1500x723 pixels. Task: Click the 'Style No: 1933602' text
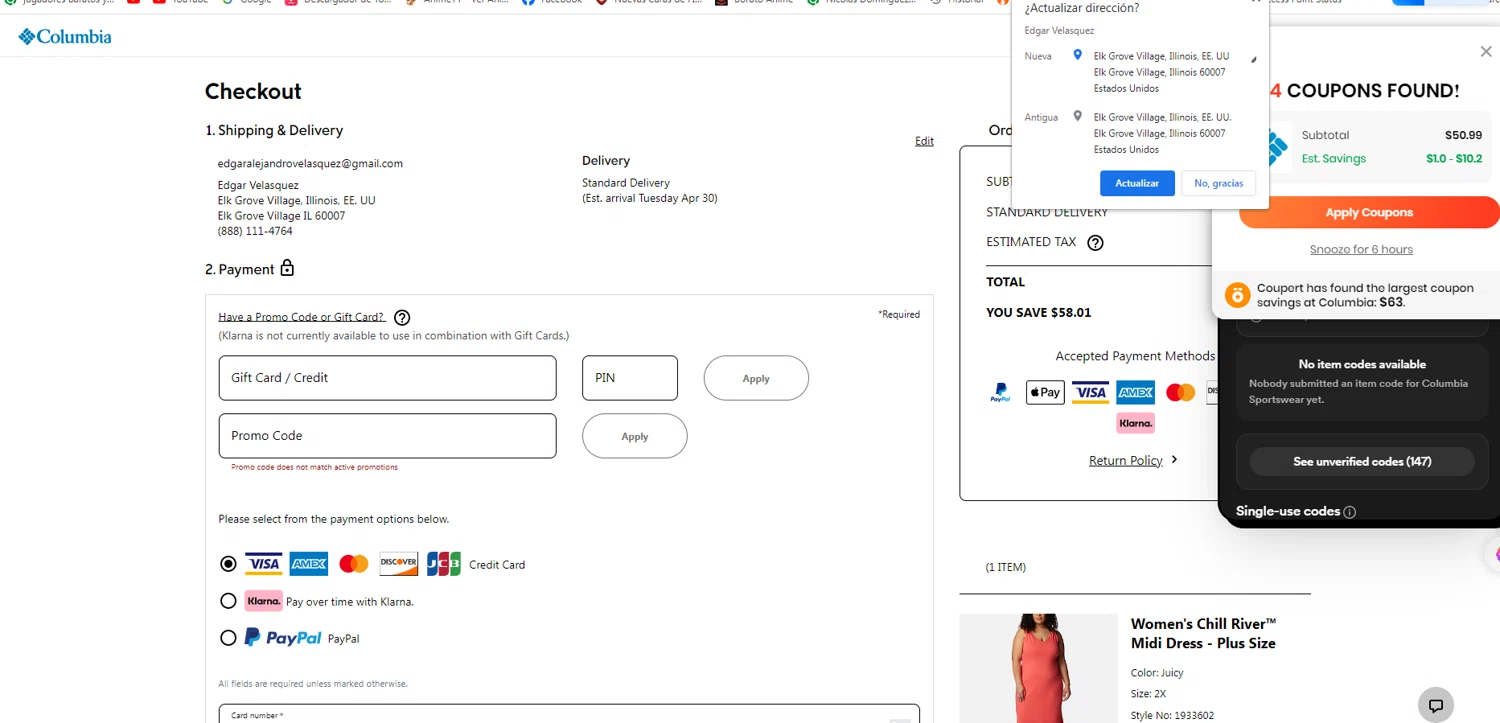1172,716
